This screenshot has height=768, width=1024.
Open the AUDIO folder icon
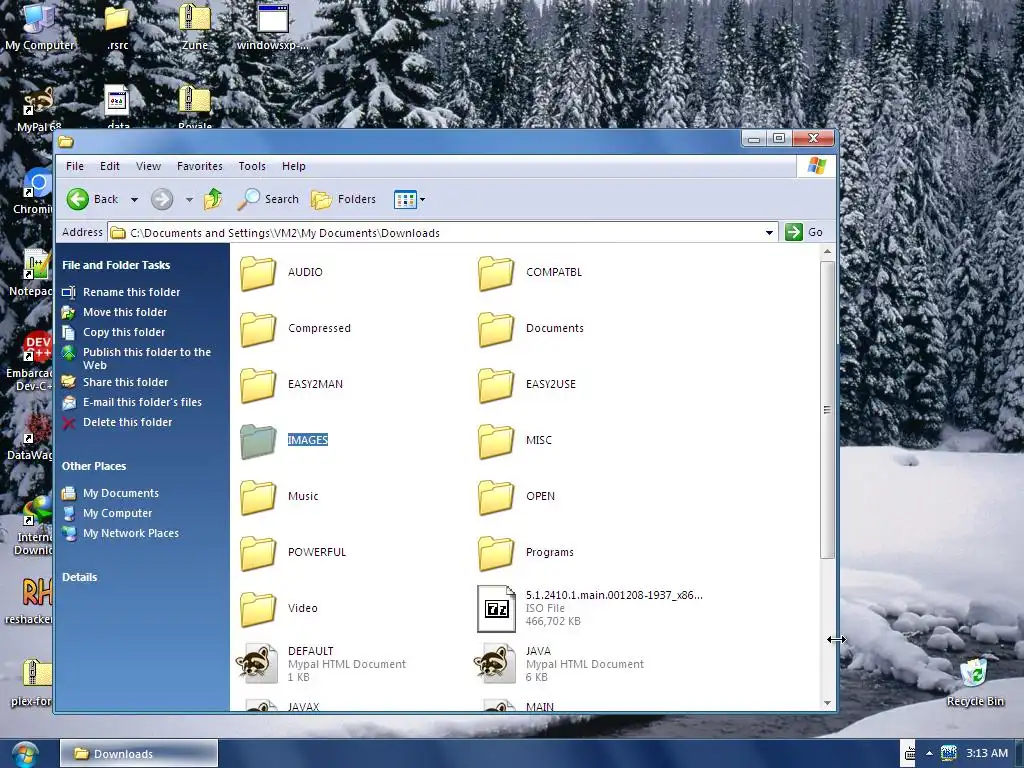(257, 272)
